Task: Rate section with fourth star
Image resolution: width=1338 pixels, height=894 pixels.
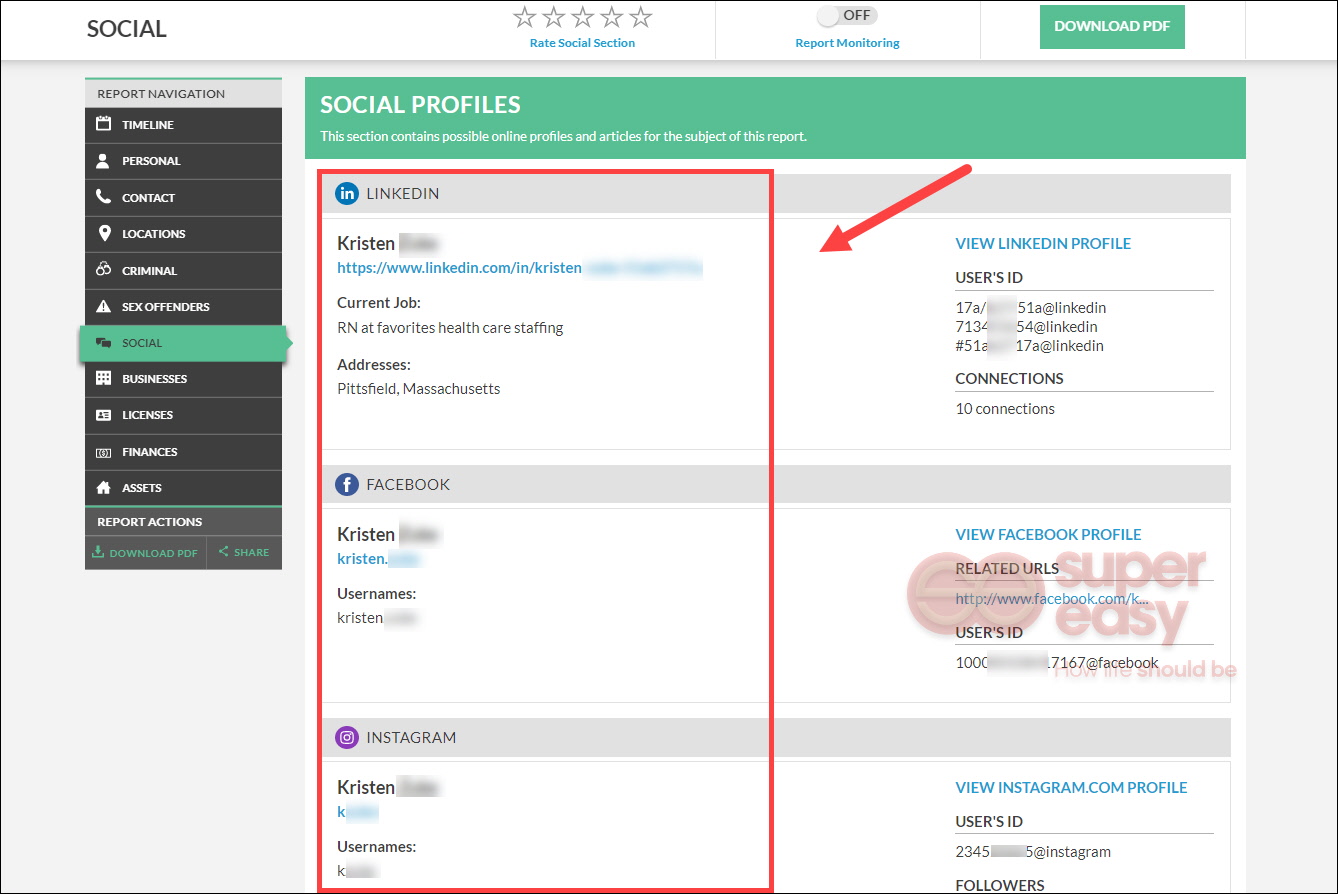Action: pyautogui.click(x=612, y=17)
